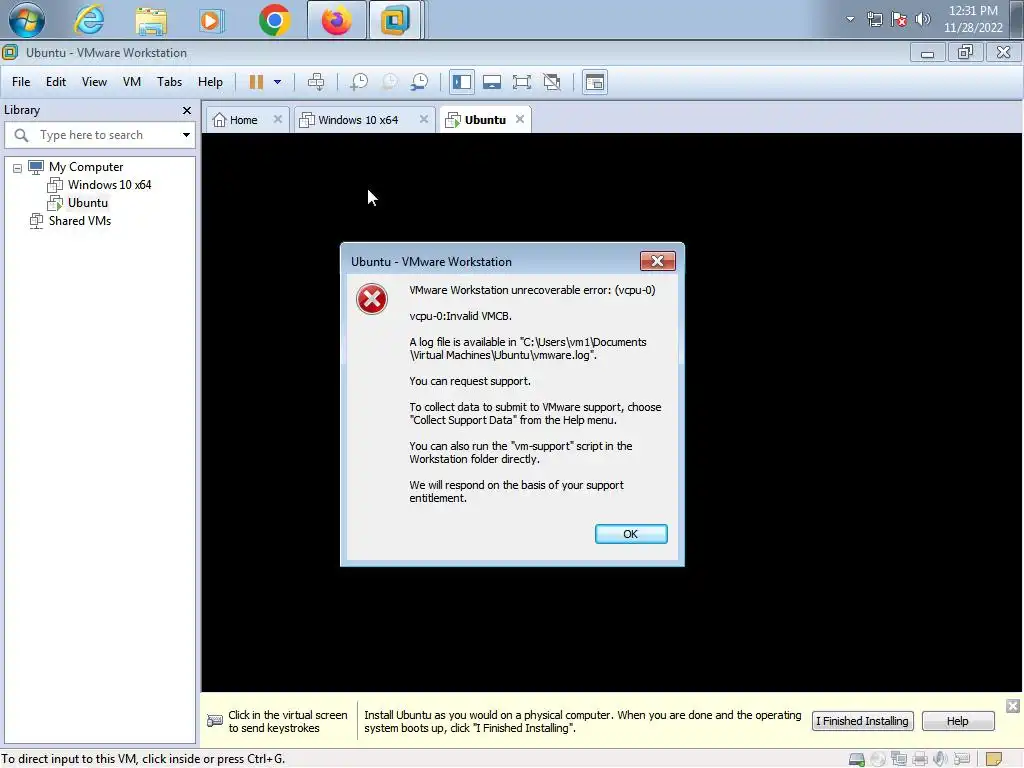Click the magnifier icon in library search
The width and height of the screenshot is (1024, 768).
(21, 135)
